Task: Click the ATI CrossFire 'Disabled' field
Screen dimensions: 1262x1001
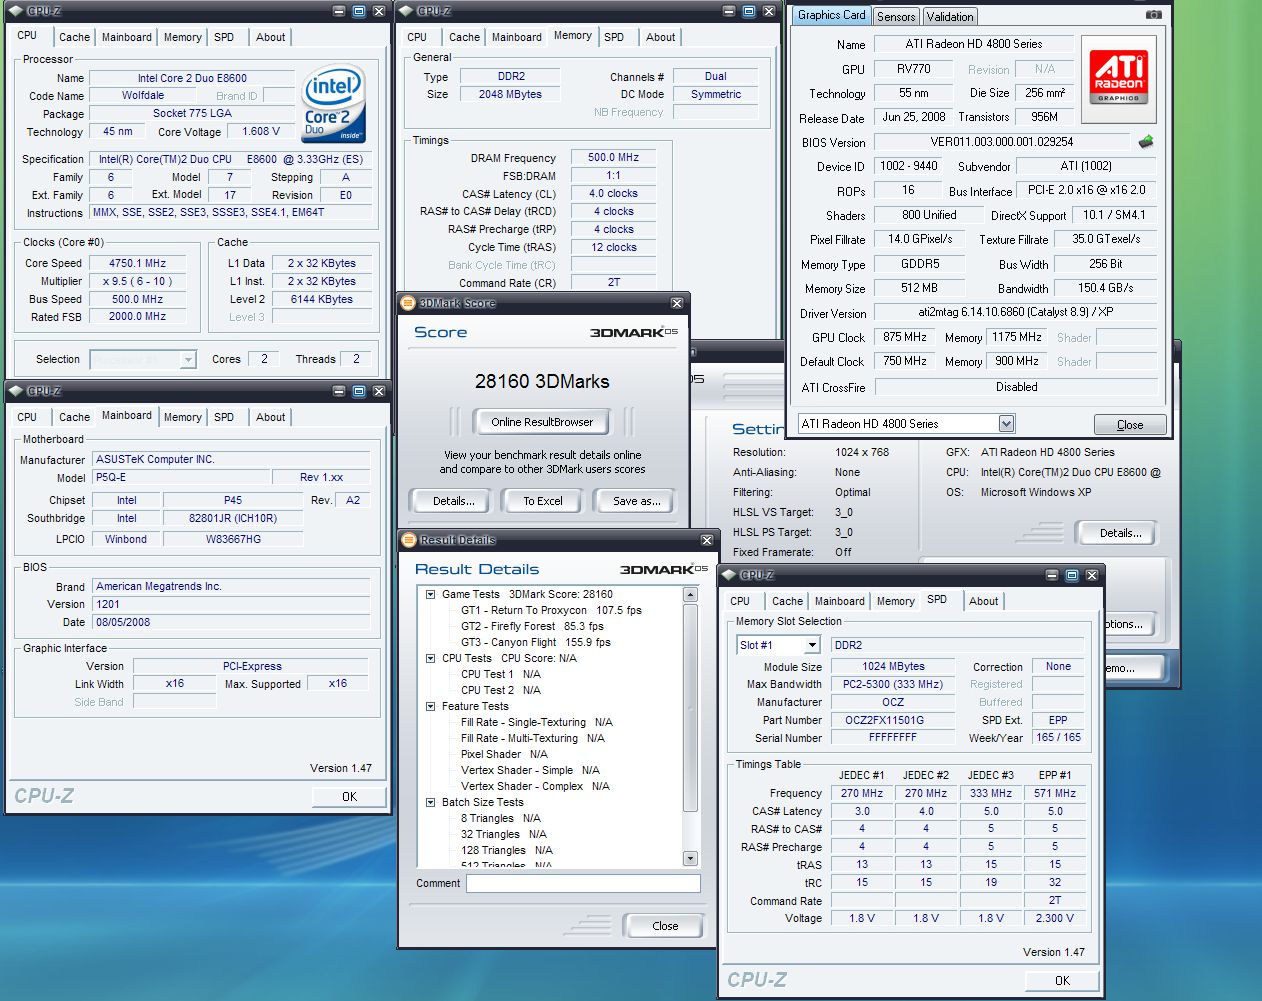Action: click(1016, 387)
